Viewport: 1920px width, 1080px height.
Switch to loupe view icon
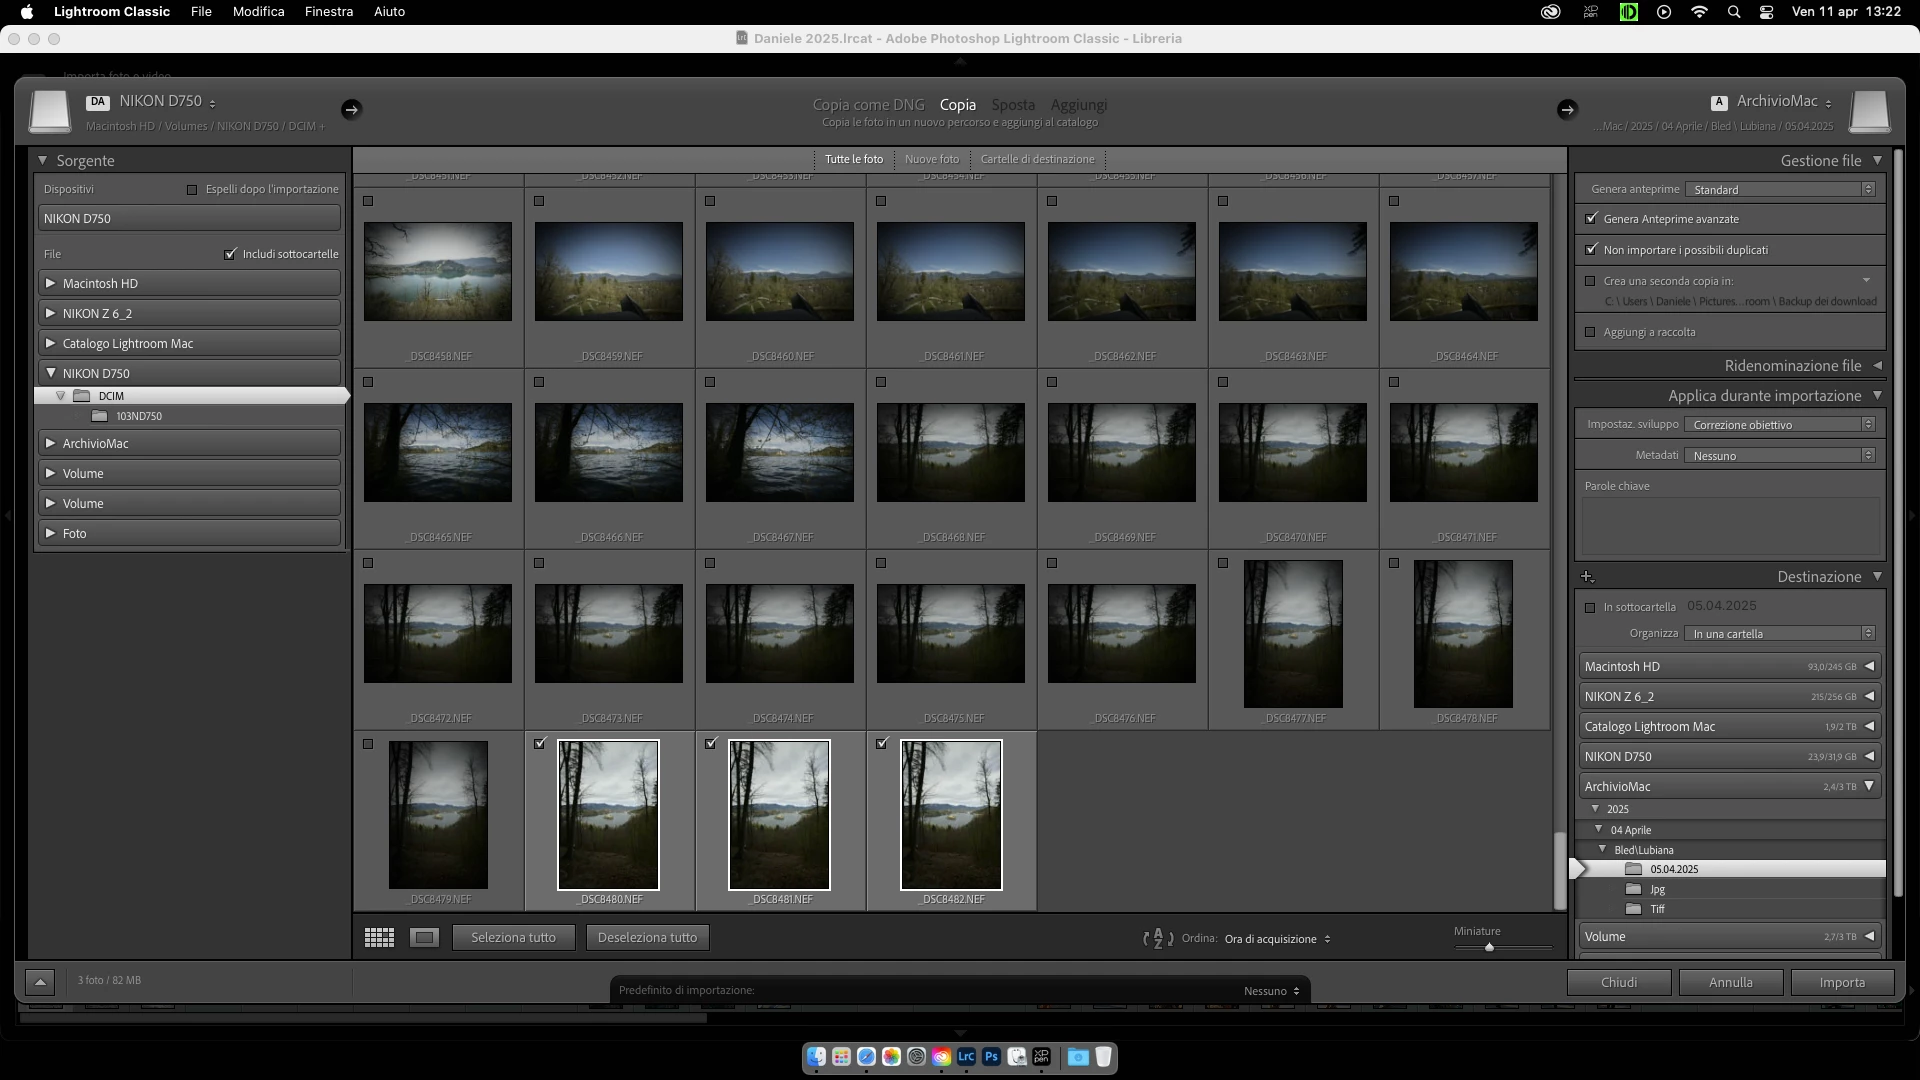[424, 938]
